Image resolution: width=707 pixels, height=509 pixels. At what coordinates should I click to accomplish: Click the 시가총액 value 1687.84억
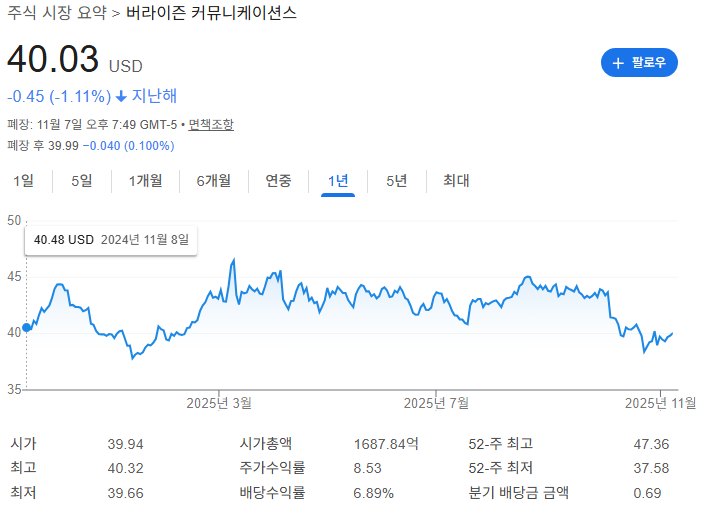click(x=386, y=444)
